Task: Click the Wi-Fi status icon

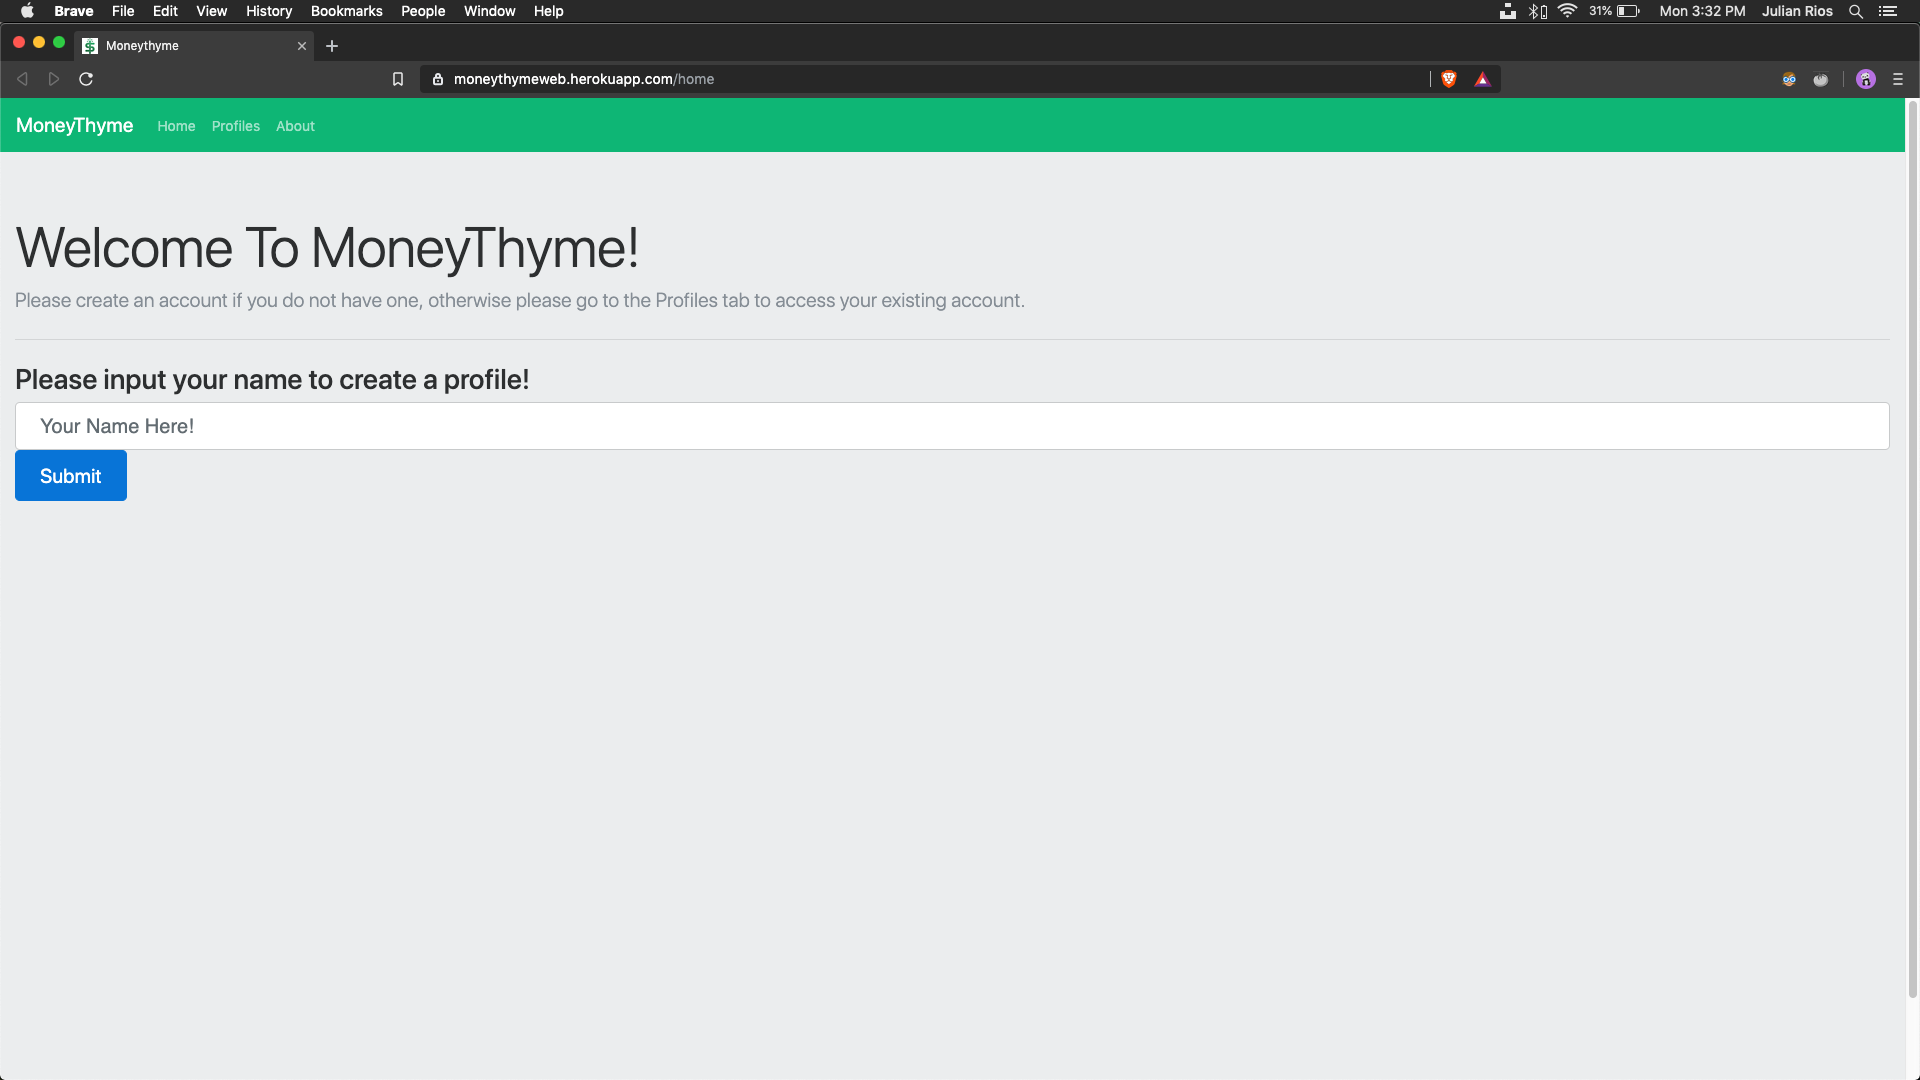Action: (x=1568, y=11)
